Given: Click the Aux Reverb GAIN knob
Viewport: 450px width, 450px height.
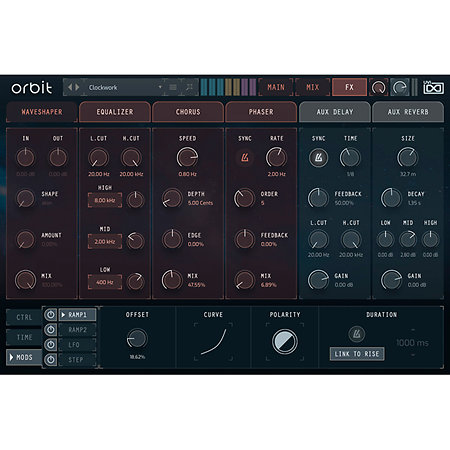Looking at the screenshot, I should tap(391, 280).
